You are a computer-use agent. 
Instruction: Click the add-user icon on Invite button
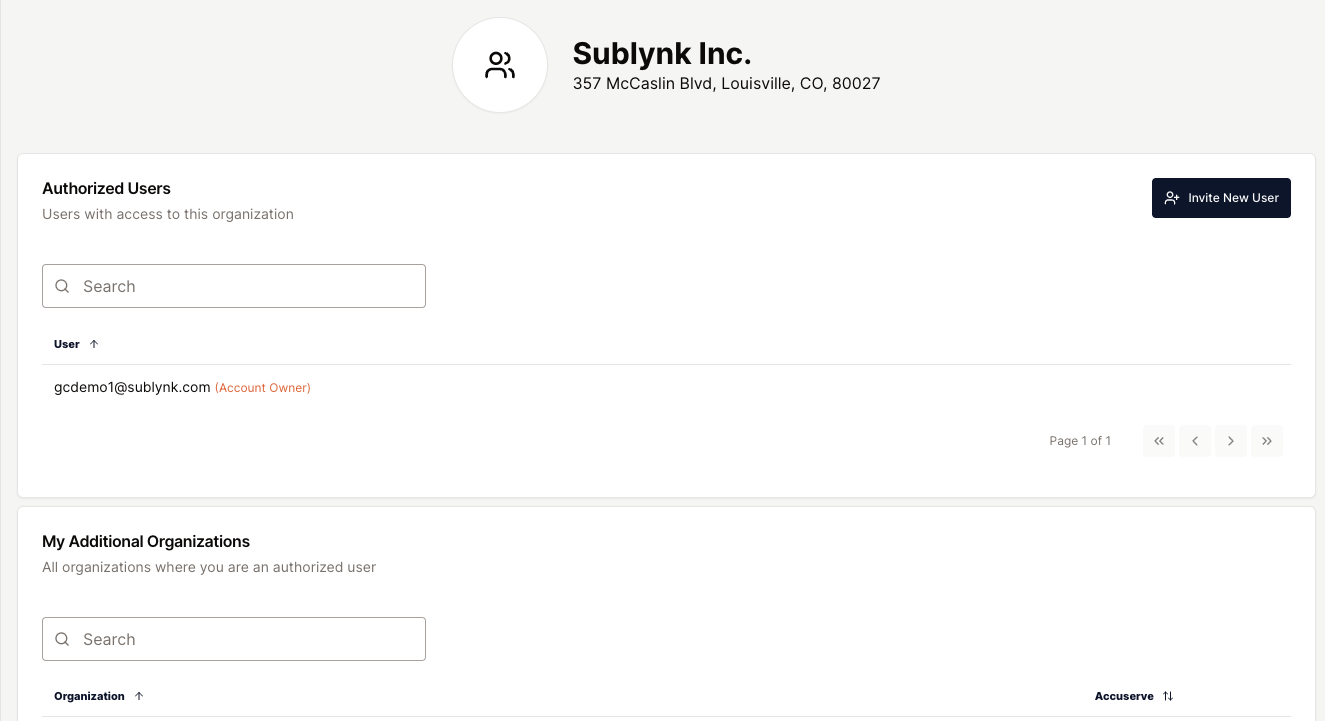coord(1172,198)
